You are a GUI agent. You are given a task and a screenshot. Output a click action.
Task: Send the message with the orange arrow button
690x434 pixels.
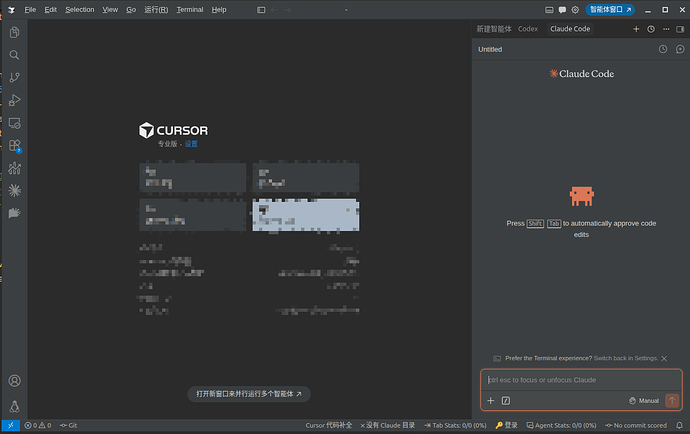point(672,401)
